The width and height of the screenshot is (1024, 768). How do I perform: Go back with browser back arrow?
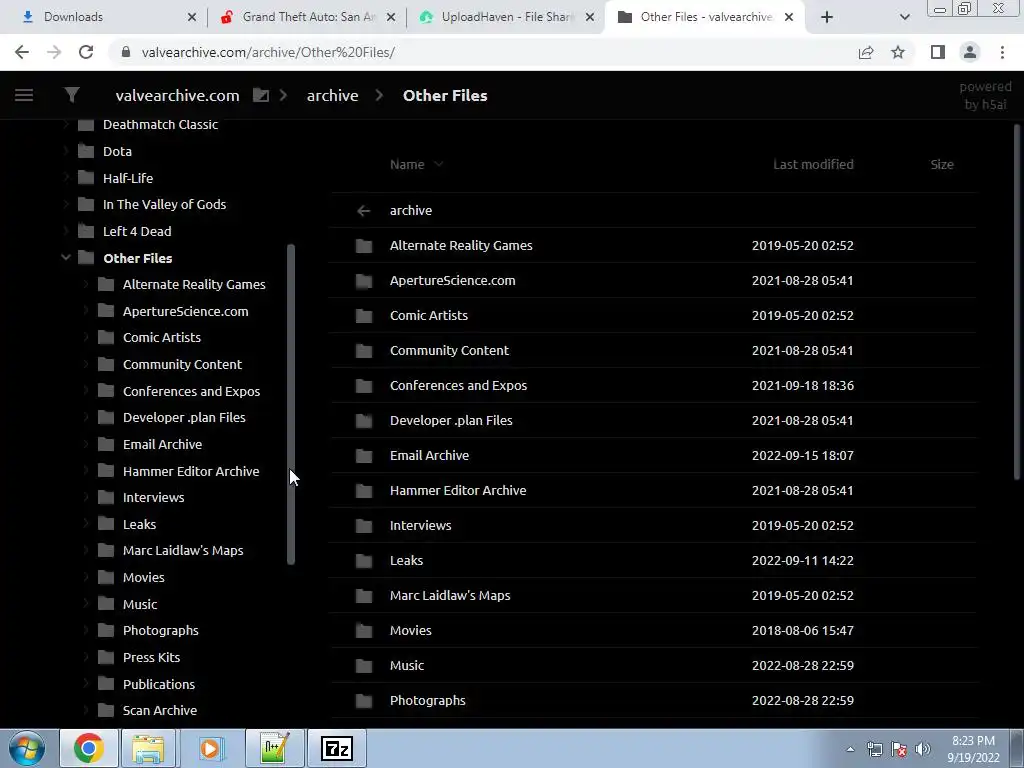click(22, 52)
